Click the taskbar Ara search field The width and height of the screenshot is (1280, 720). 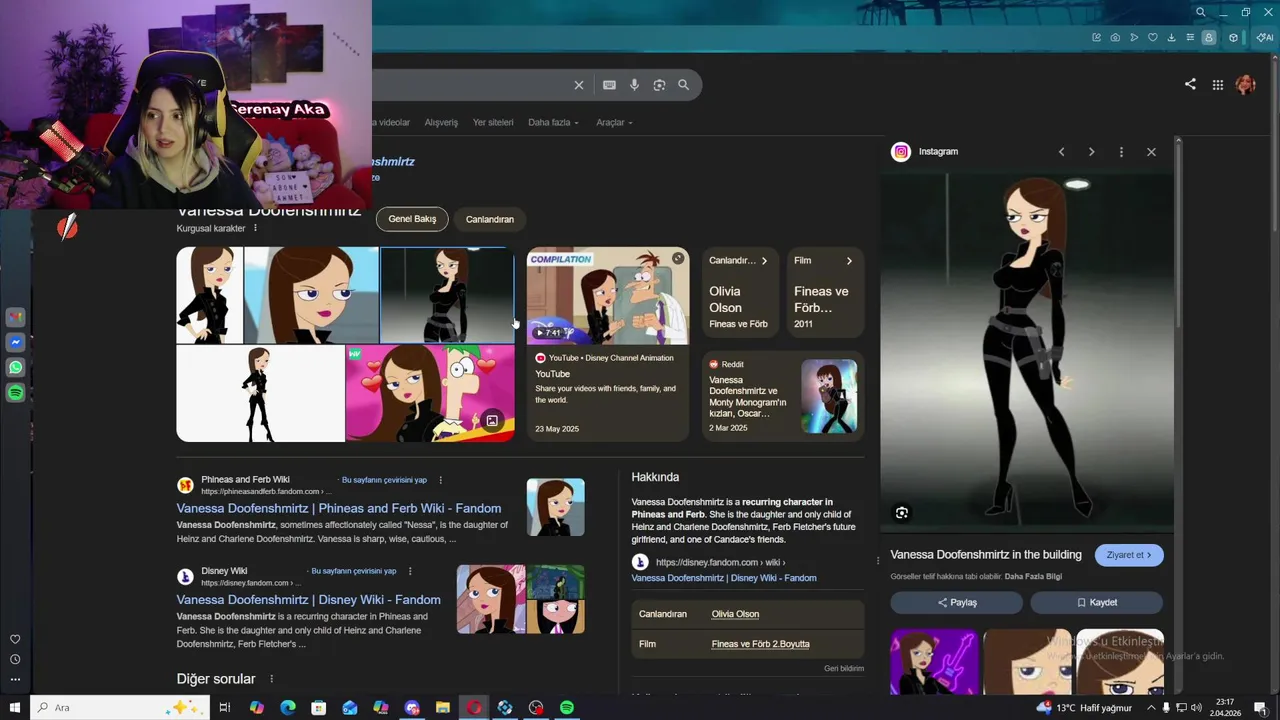[121, 707]
